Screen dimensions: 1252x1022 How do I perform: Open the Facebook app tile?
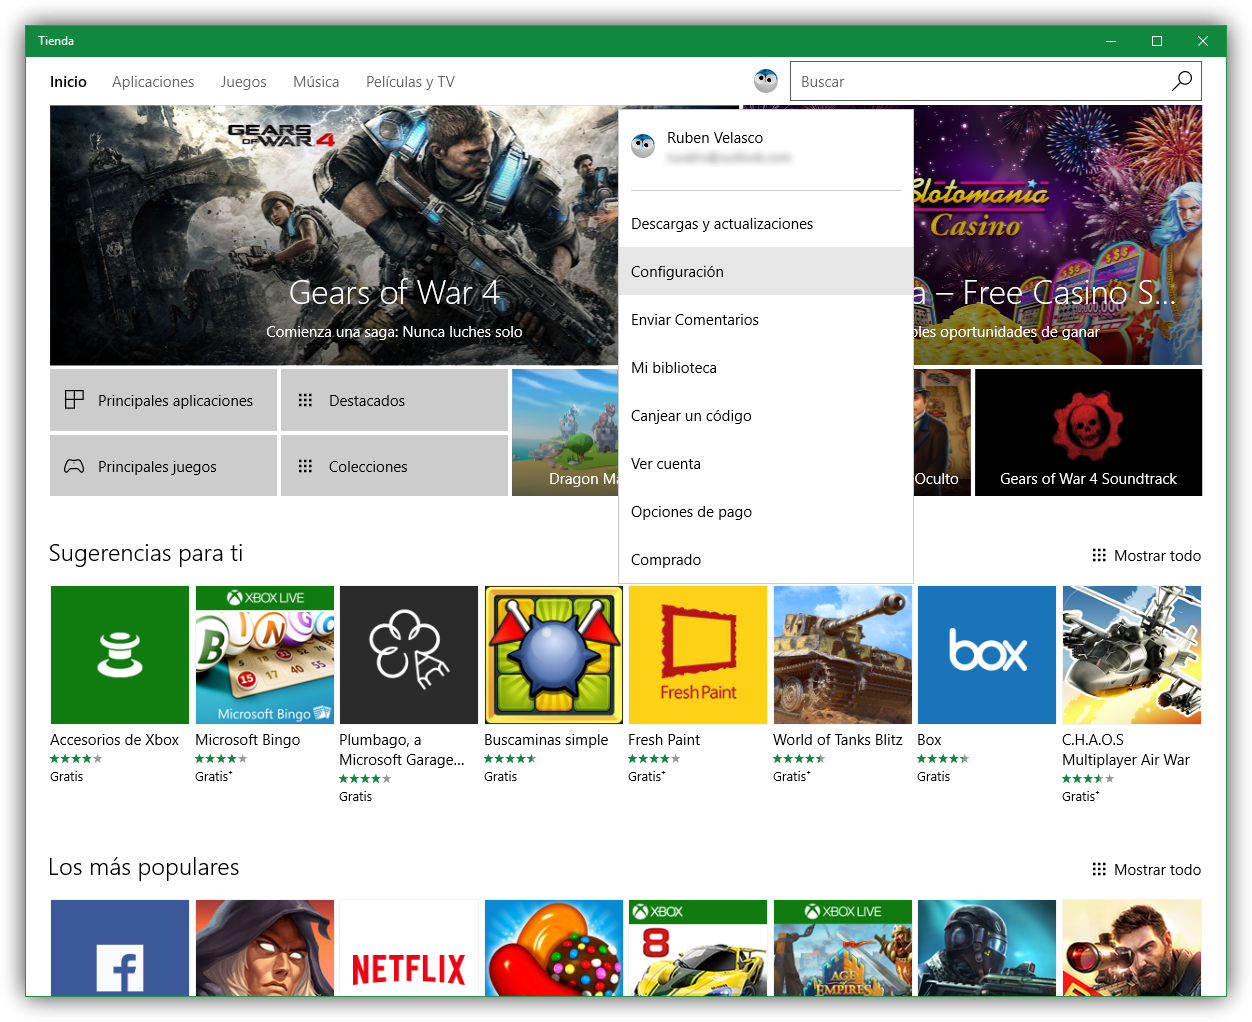click(x=120, y=948)
